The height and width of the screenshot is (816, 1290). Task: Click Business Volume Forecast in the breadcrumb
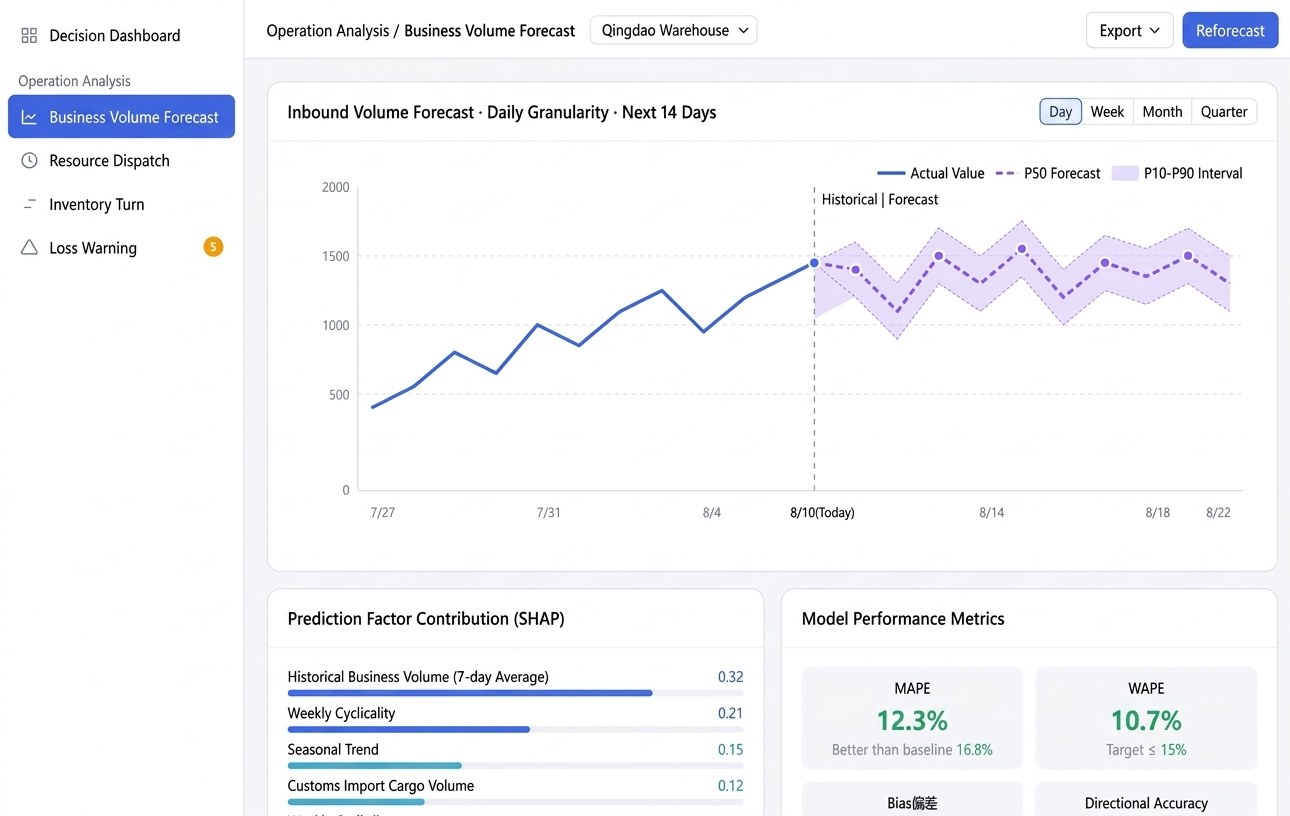click(x=490, y=31)
